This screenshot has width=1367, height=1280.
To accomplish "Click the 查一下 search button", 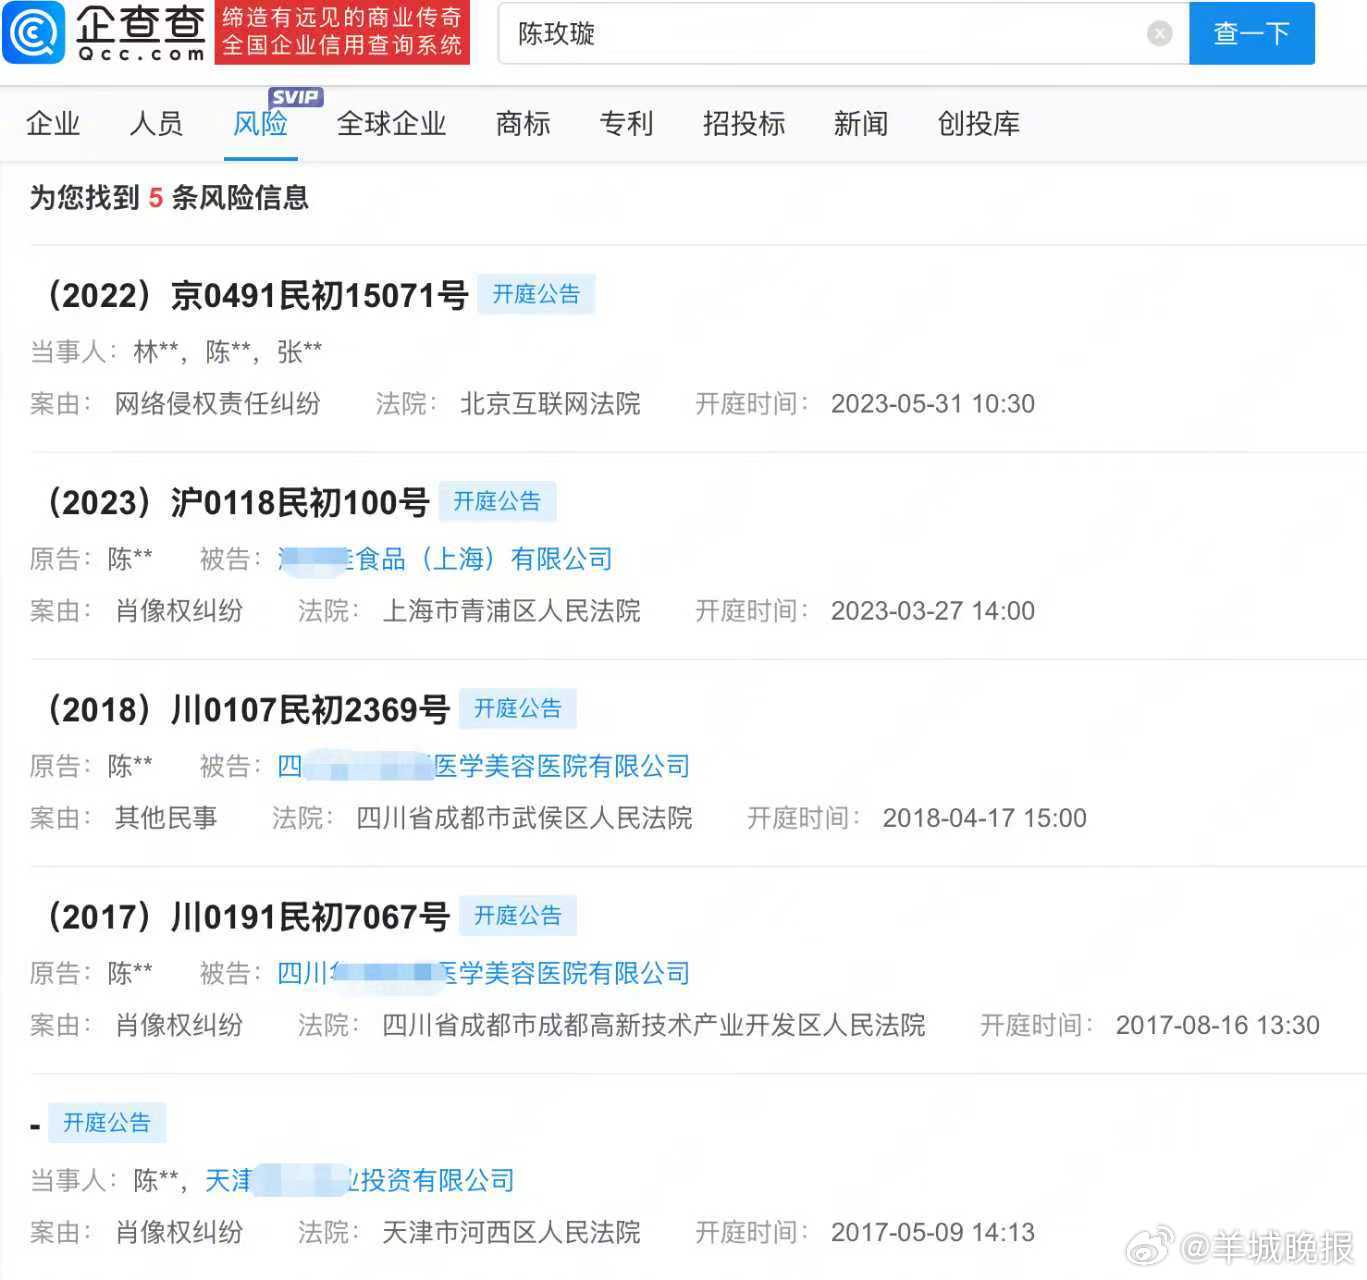I will coord(1251,34).
